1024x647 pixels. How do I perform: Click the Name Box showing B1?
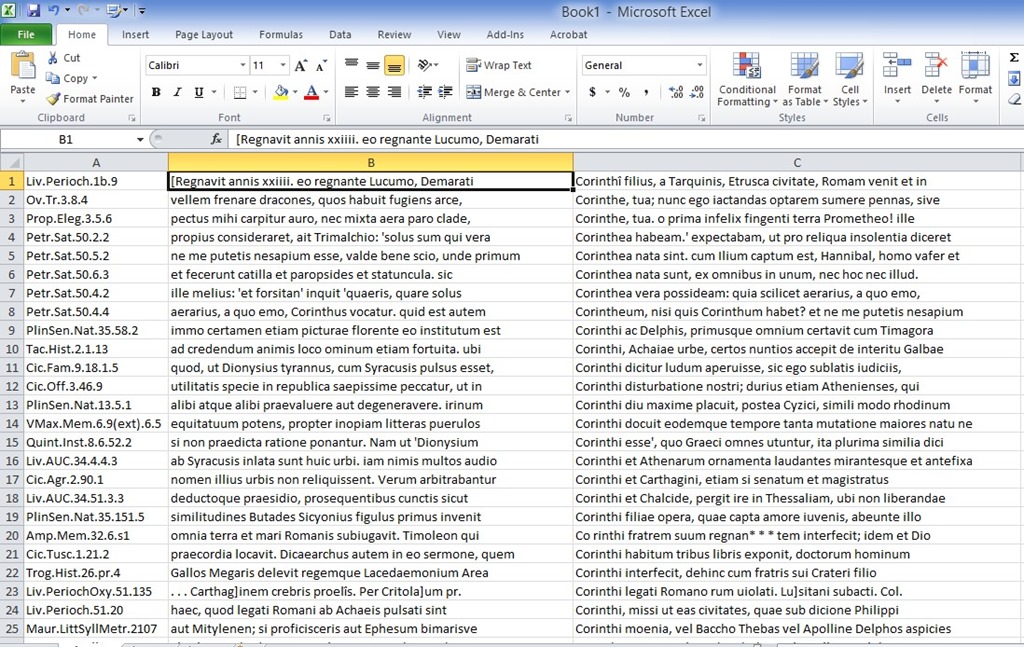pyautogui.click(x=66, y=140)
